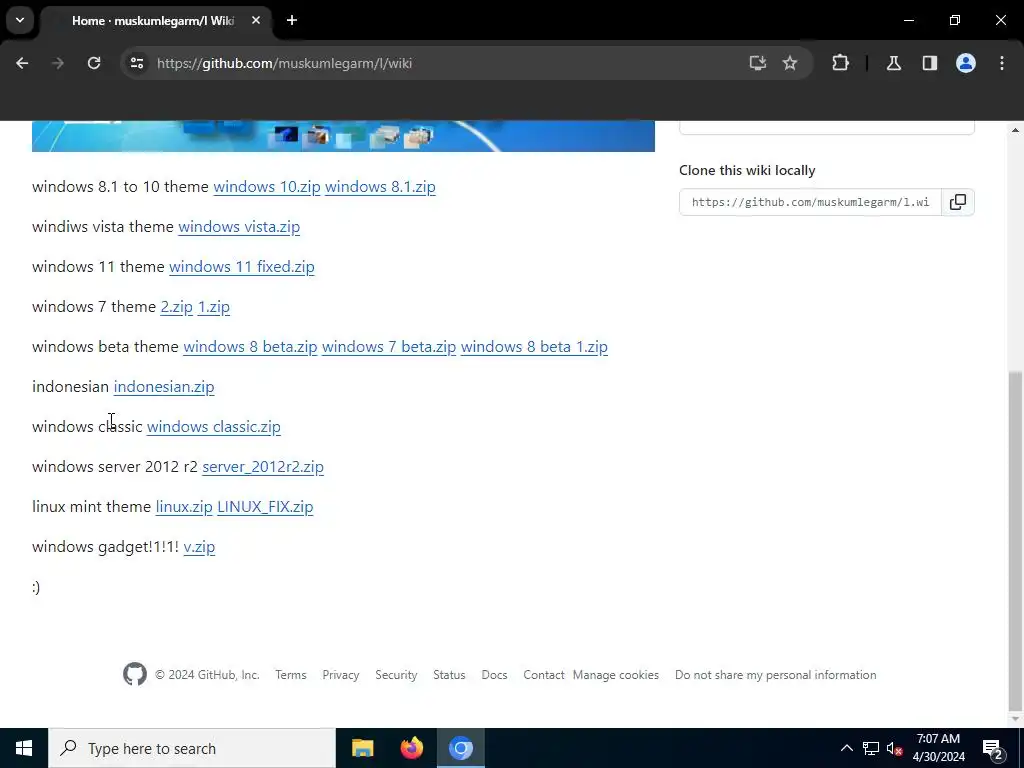1024x768 pixels.
Task: Open the Terms footer link
Action: (x=291, y=675)
